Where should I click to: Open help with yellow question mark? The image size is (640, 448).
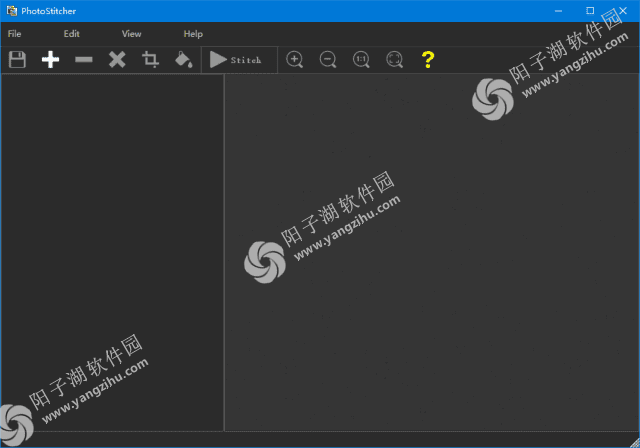coord(428,60)
